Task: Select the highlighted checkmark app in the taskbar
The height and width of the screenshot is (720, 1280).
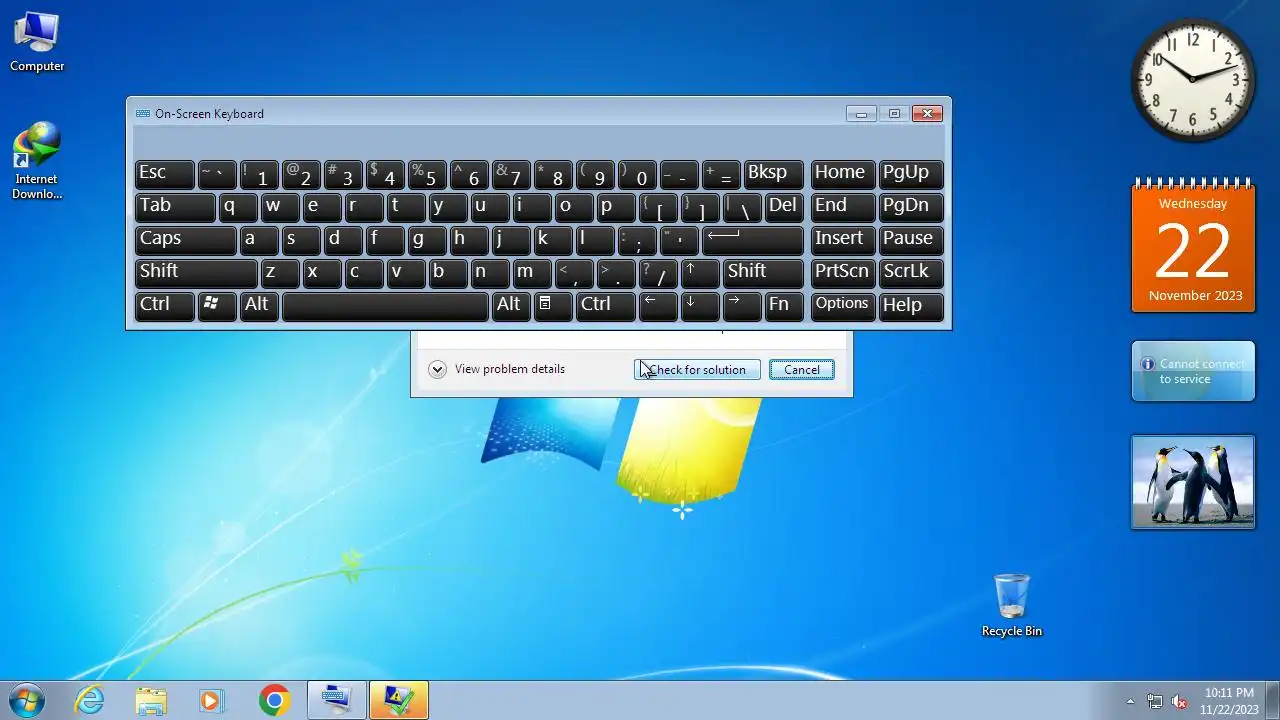Action: [399, 700]
